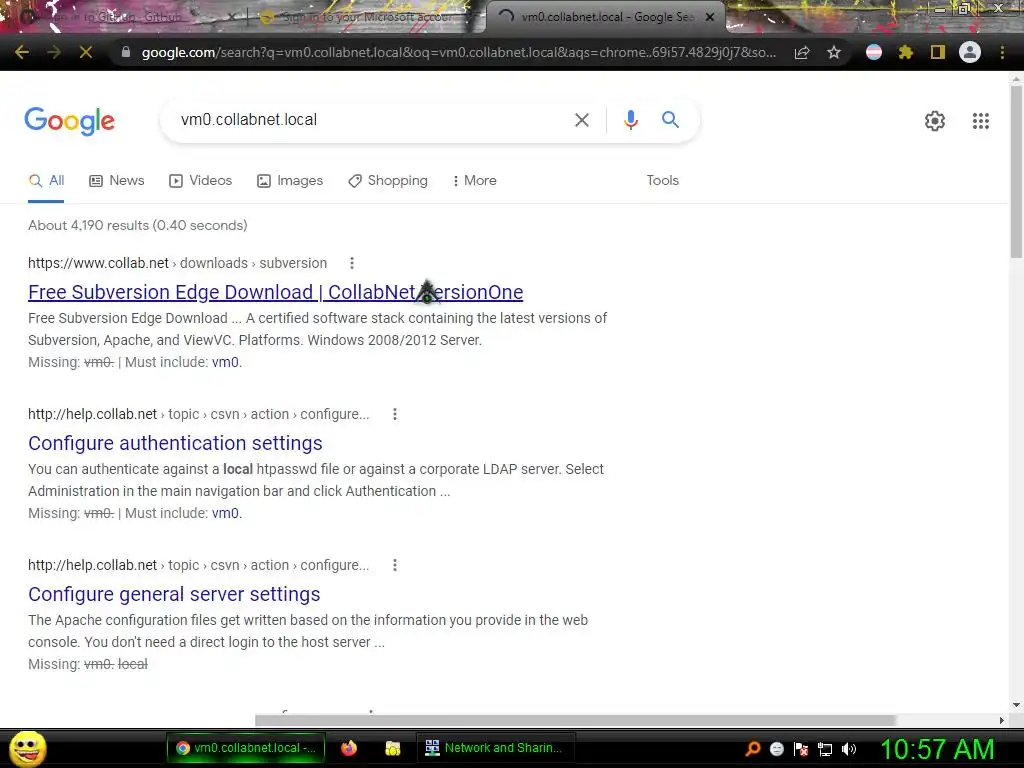Open the Chrome three-dot menu
1024x768 pixels.
coord(1002,52)
